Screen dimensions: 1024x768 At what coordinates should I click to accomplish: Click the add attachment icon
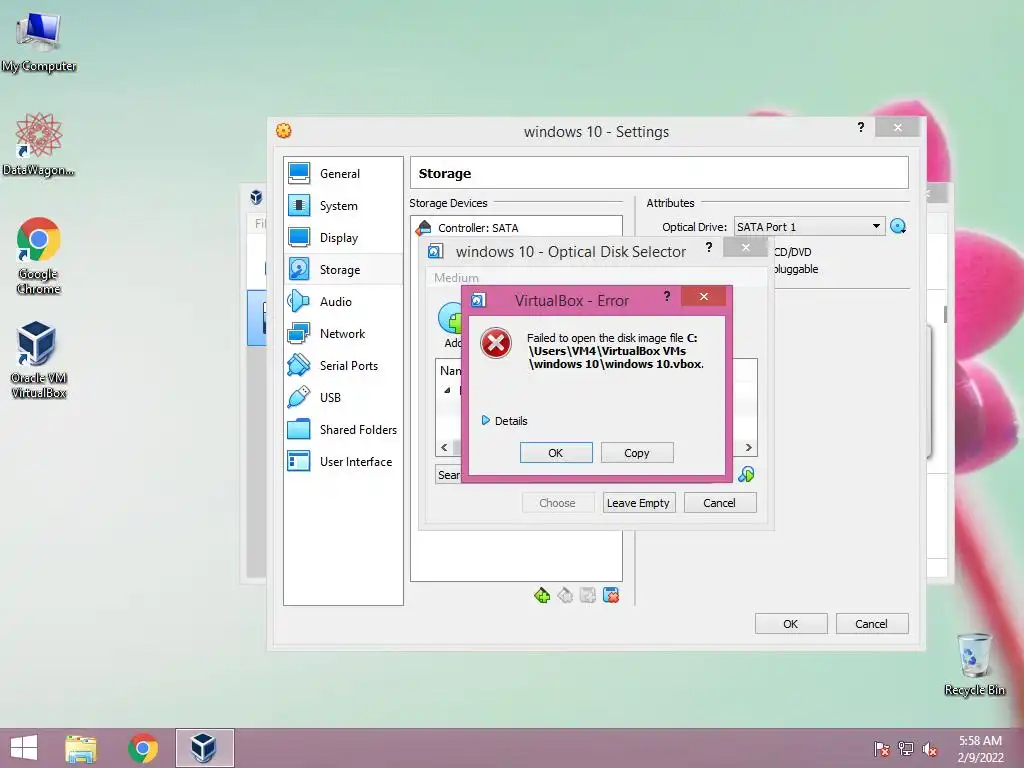(x=588, y=596)
